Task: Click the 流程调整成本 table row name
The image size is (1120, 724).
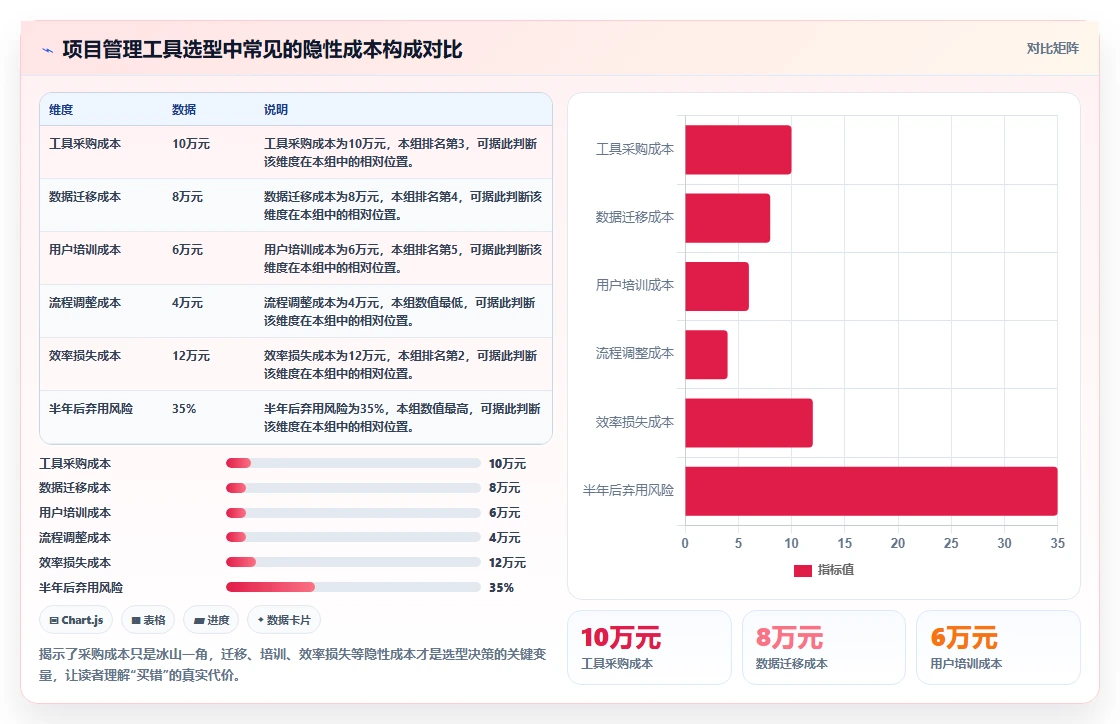Action: (85, 303)
